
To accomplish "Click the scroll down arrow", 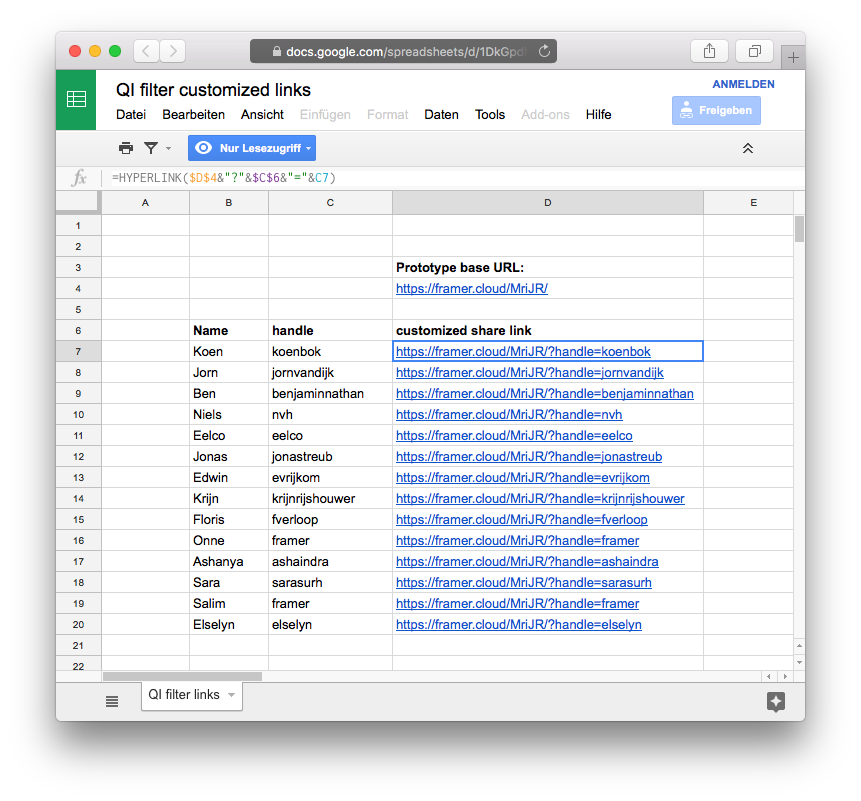I will pyautogui.click(x=800, y=663).
